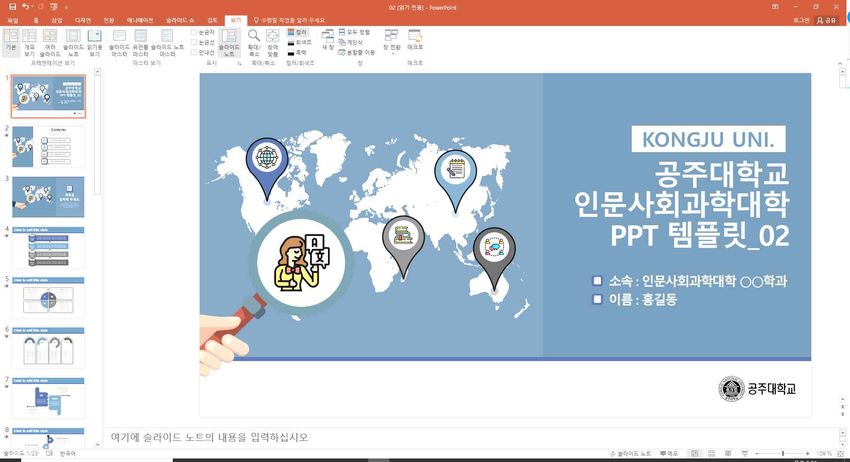
Task: Open Show group dialog launcher
Action: 239,63
